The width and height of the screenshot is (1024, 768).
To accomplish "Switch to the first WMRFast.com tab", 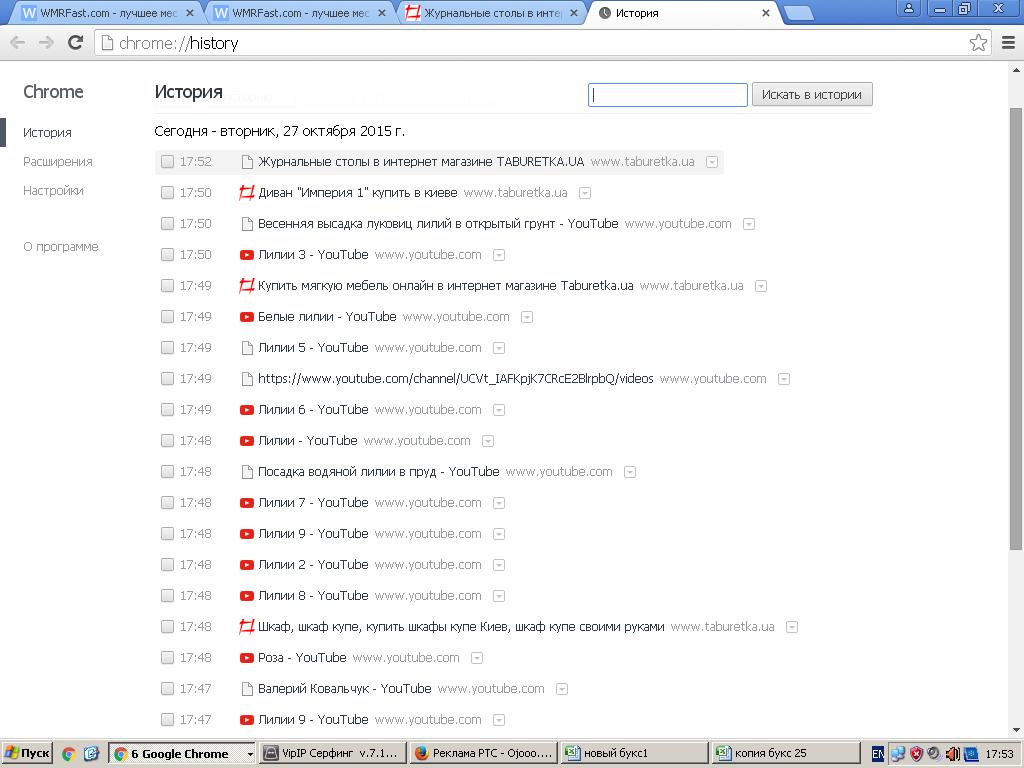I will click(x=106, y=13).
